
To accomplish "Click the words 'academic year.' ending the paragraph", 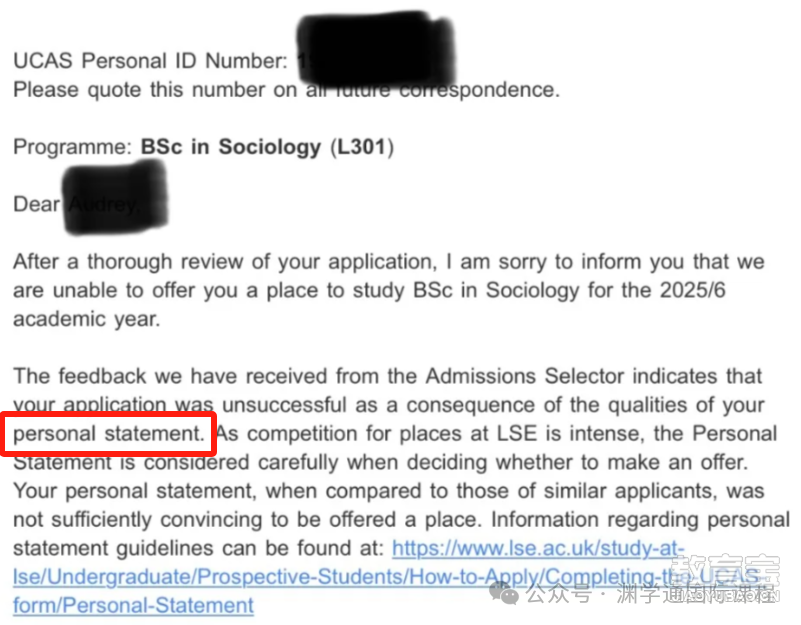I will click(x=87, y=319).
